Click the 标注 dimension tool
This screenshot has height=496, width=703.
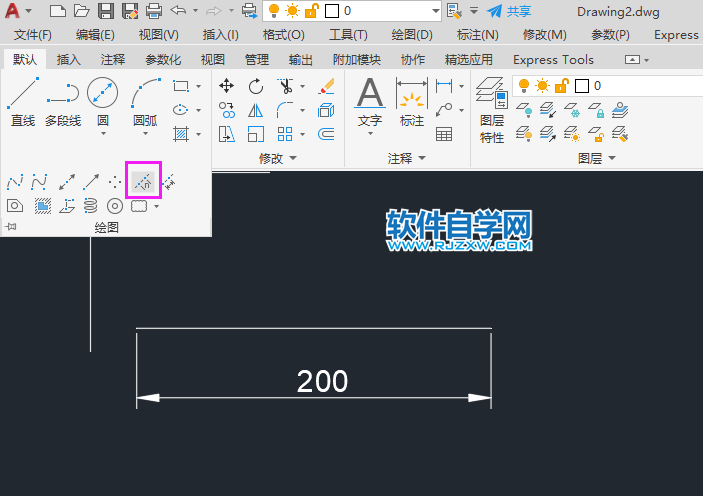tap(412, 101)
